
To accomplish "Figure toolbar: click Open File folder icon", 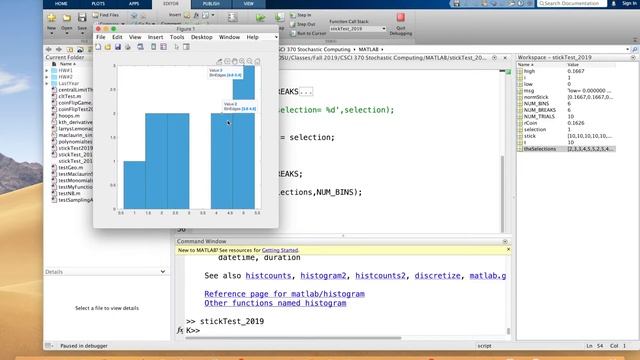I will pos(108,47).
